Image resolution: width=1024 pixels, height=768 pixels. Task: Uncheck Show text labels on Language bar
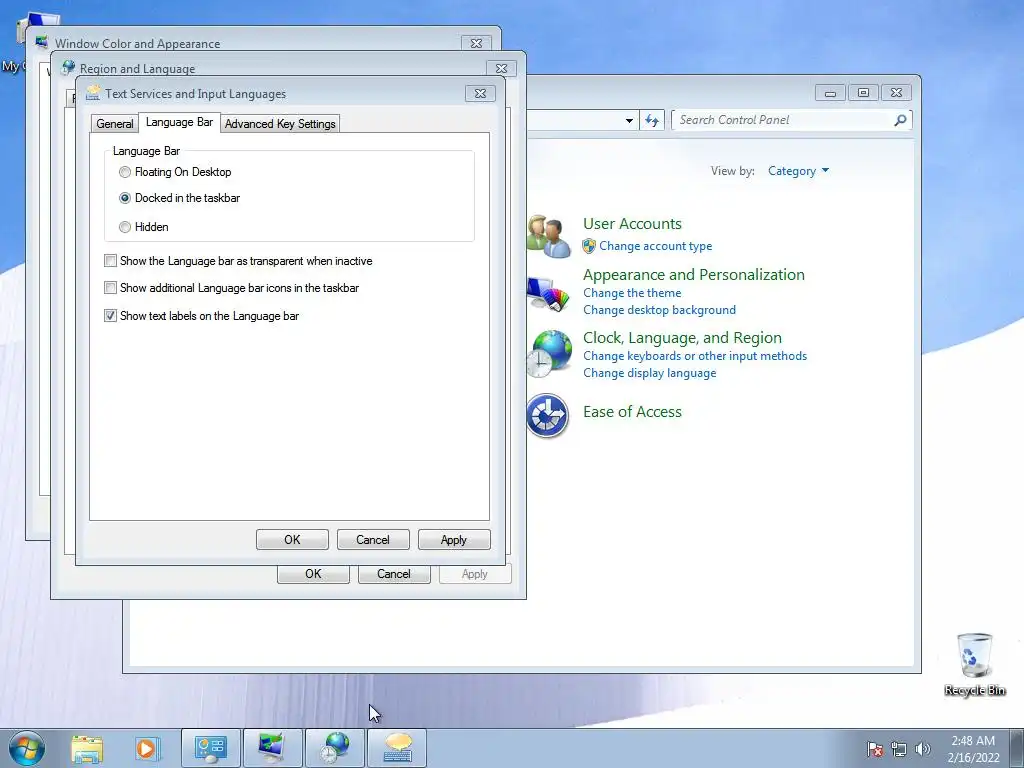(110, 316)
